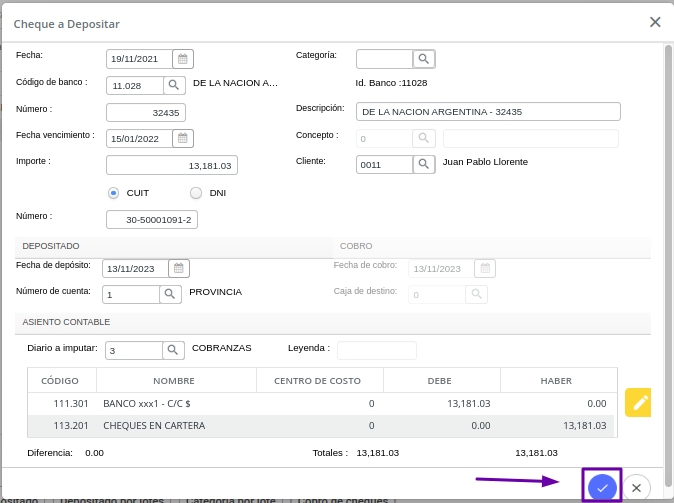This screenshot has height=503, width=674.
Task: Cancel with the round X button
Action: point(637,488)
